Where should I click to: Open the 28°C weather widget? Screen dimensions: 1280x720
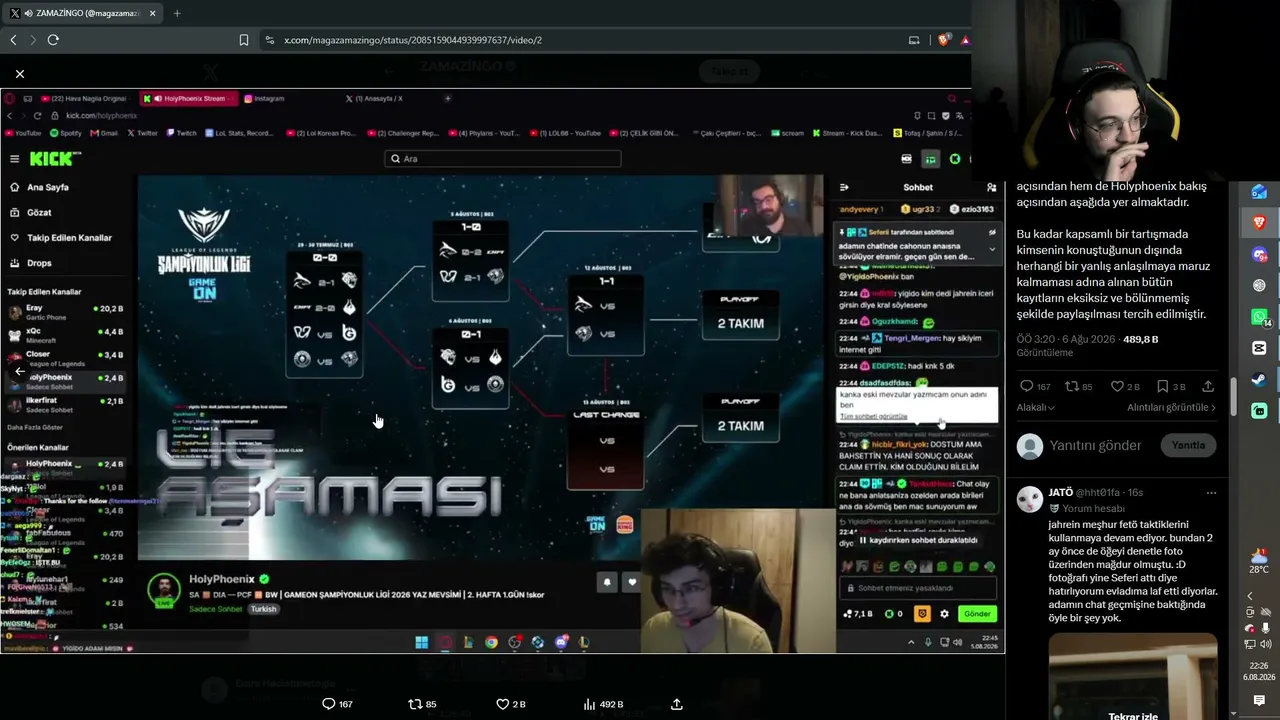[1259, 561]
